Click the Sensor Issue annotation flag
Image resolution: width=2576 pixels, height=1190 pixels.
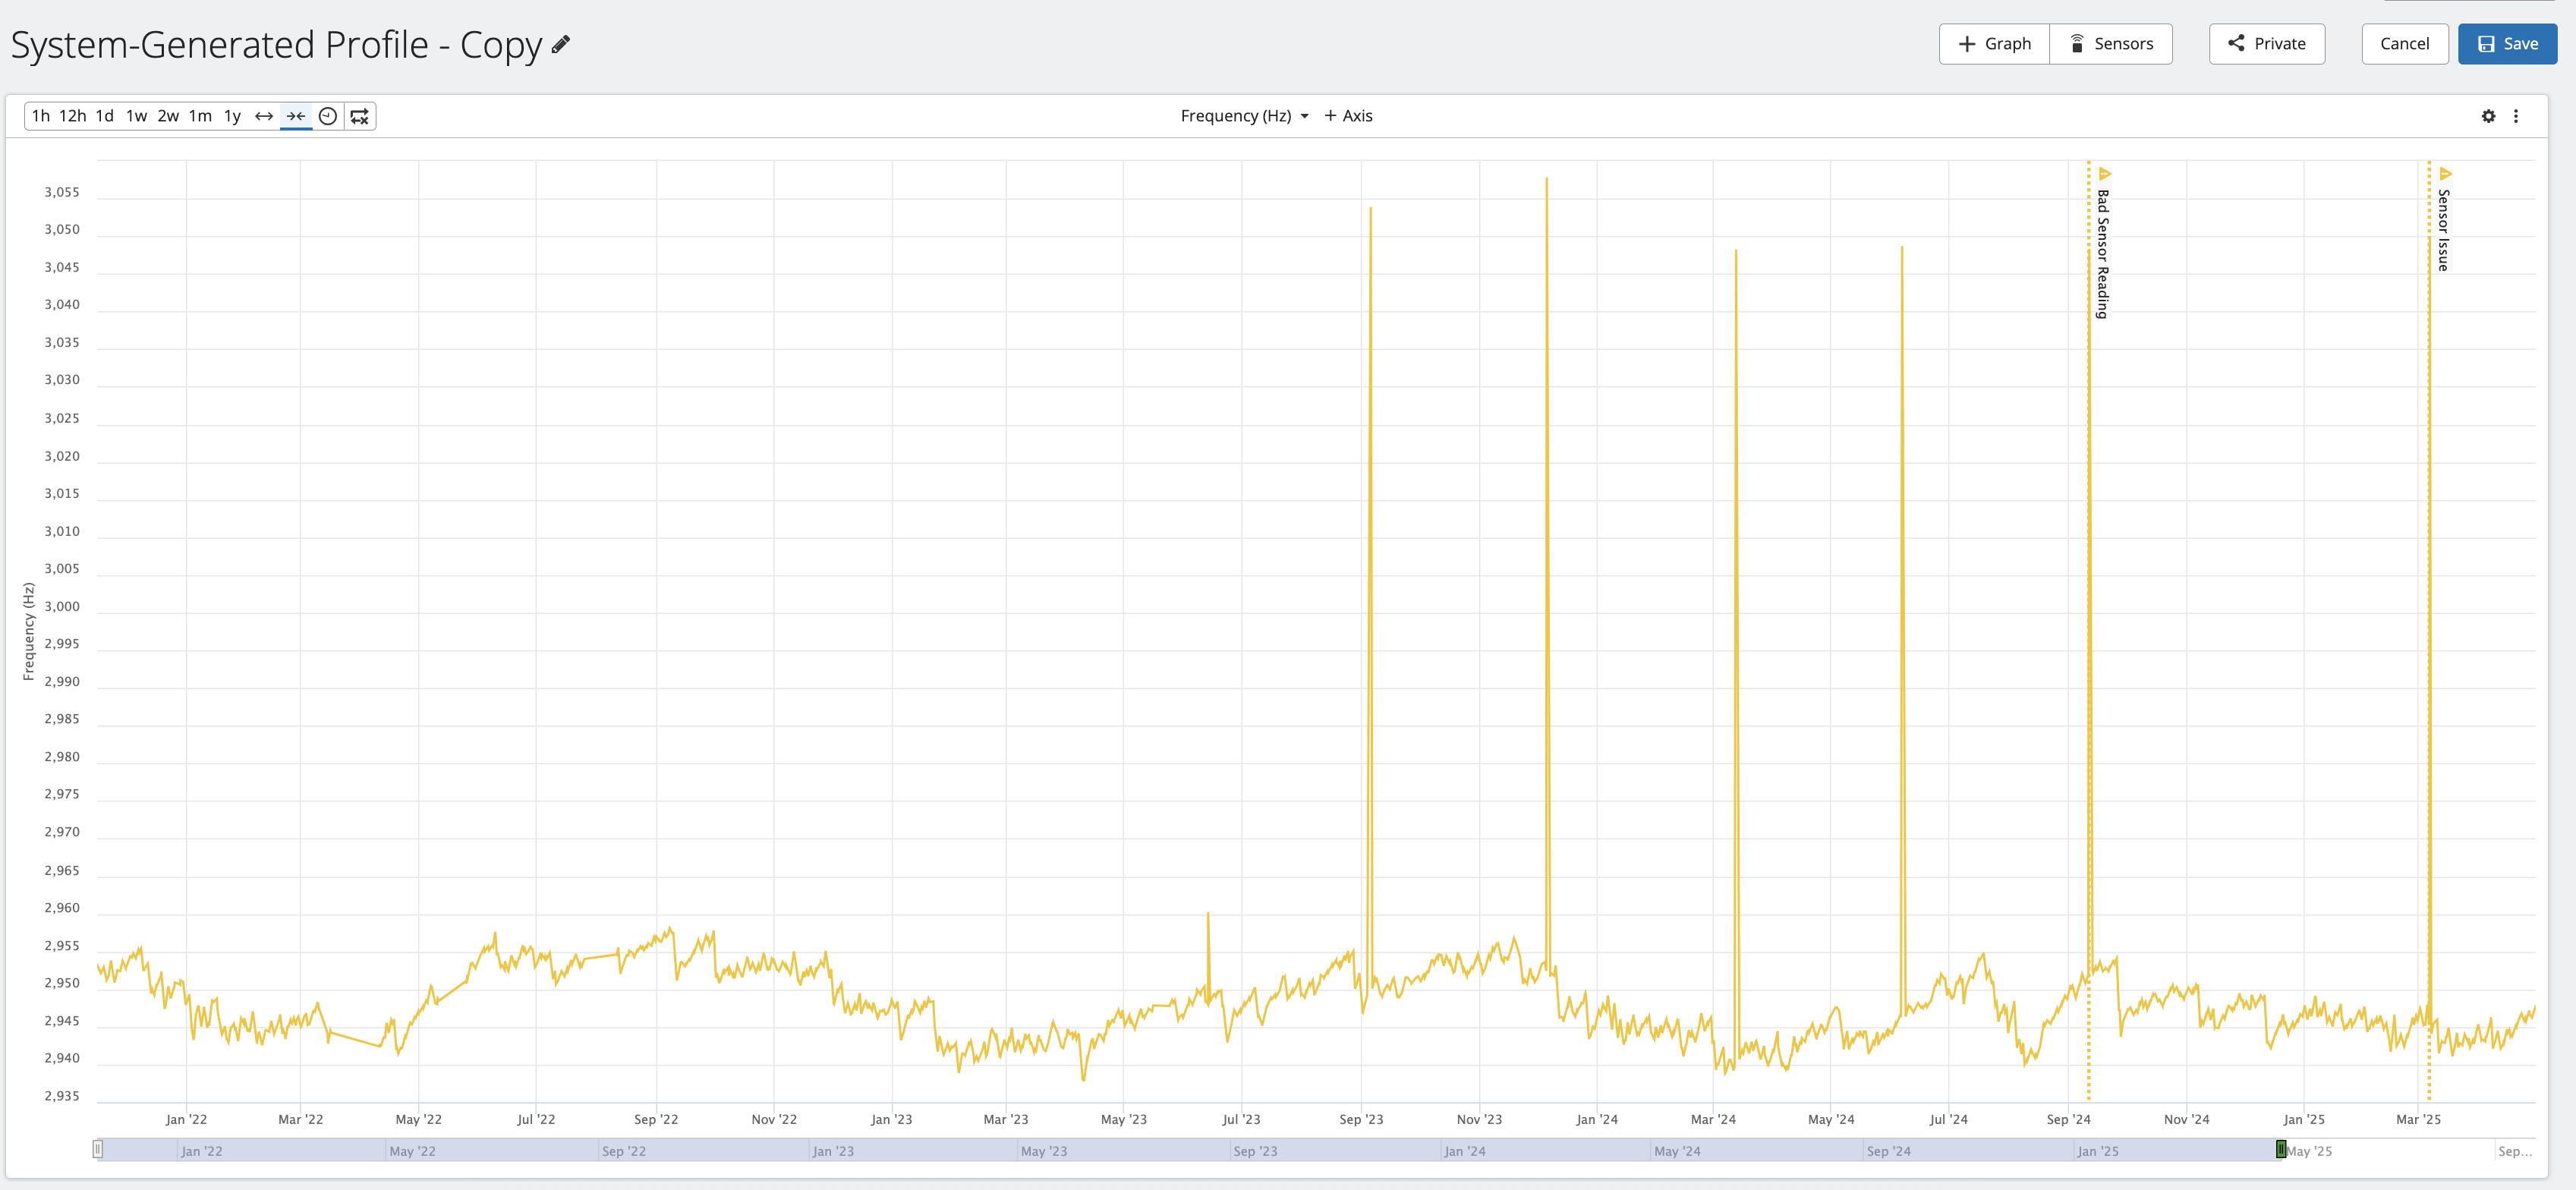pos(2445,174)
